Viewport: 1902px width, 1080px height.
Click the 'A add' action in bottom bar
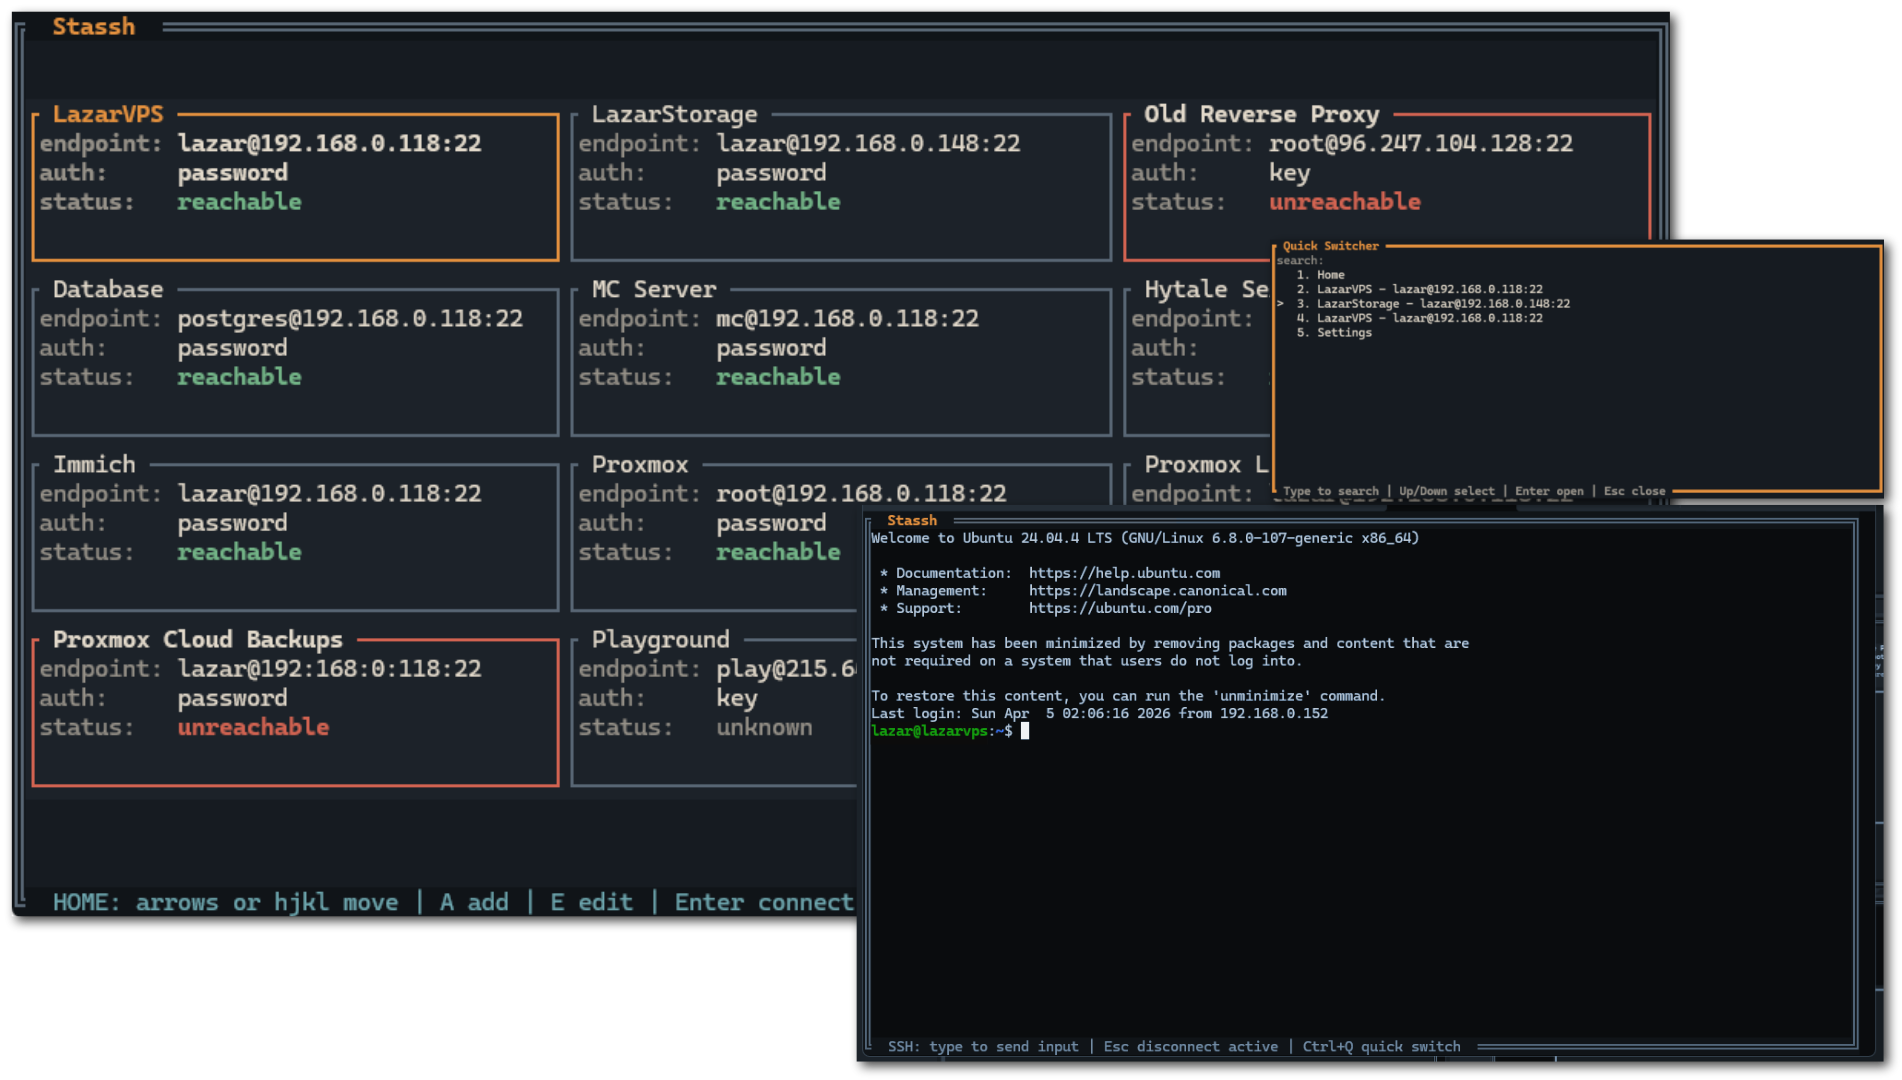point(474,901)
